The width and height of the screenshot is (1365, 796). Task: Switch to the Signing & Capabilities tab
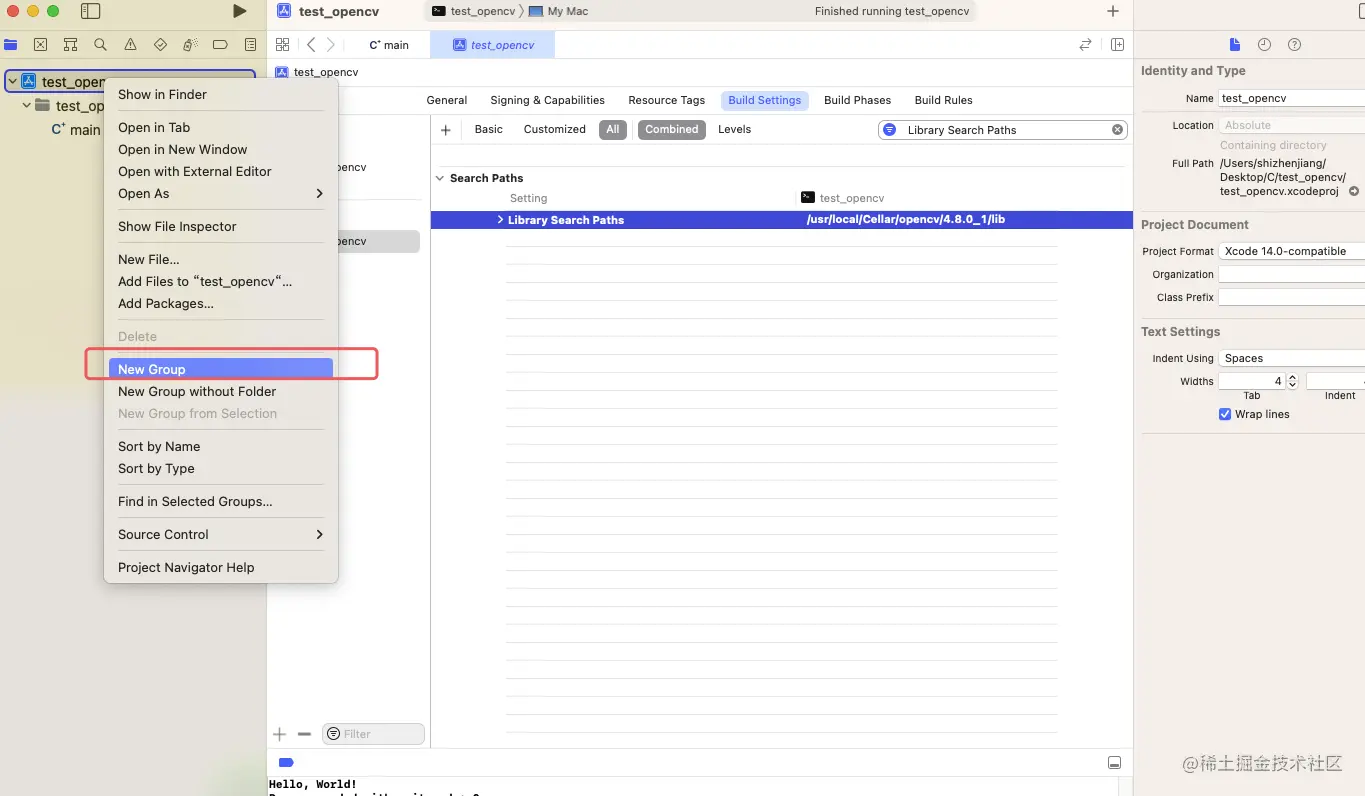547,100
